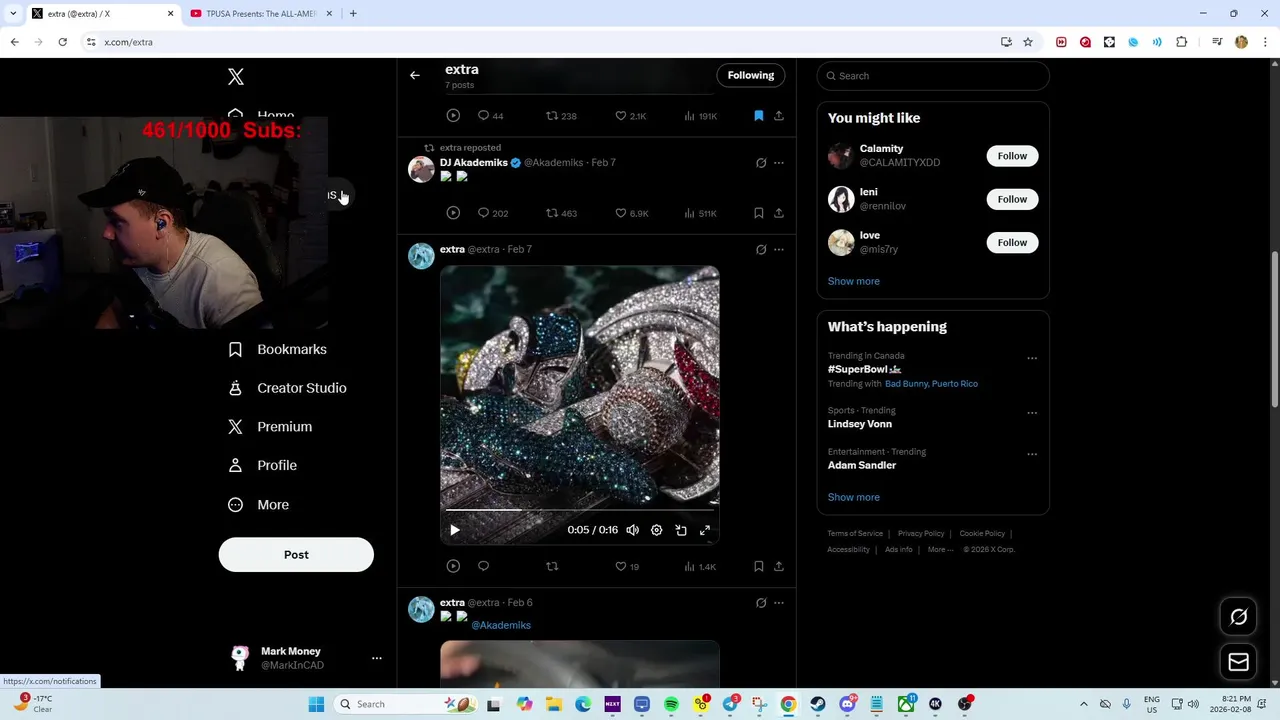Open the Chrome extensions puzzle icon

[x=1182, y=42]
